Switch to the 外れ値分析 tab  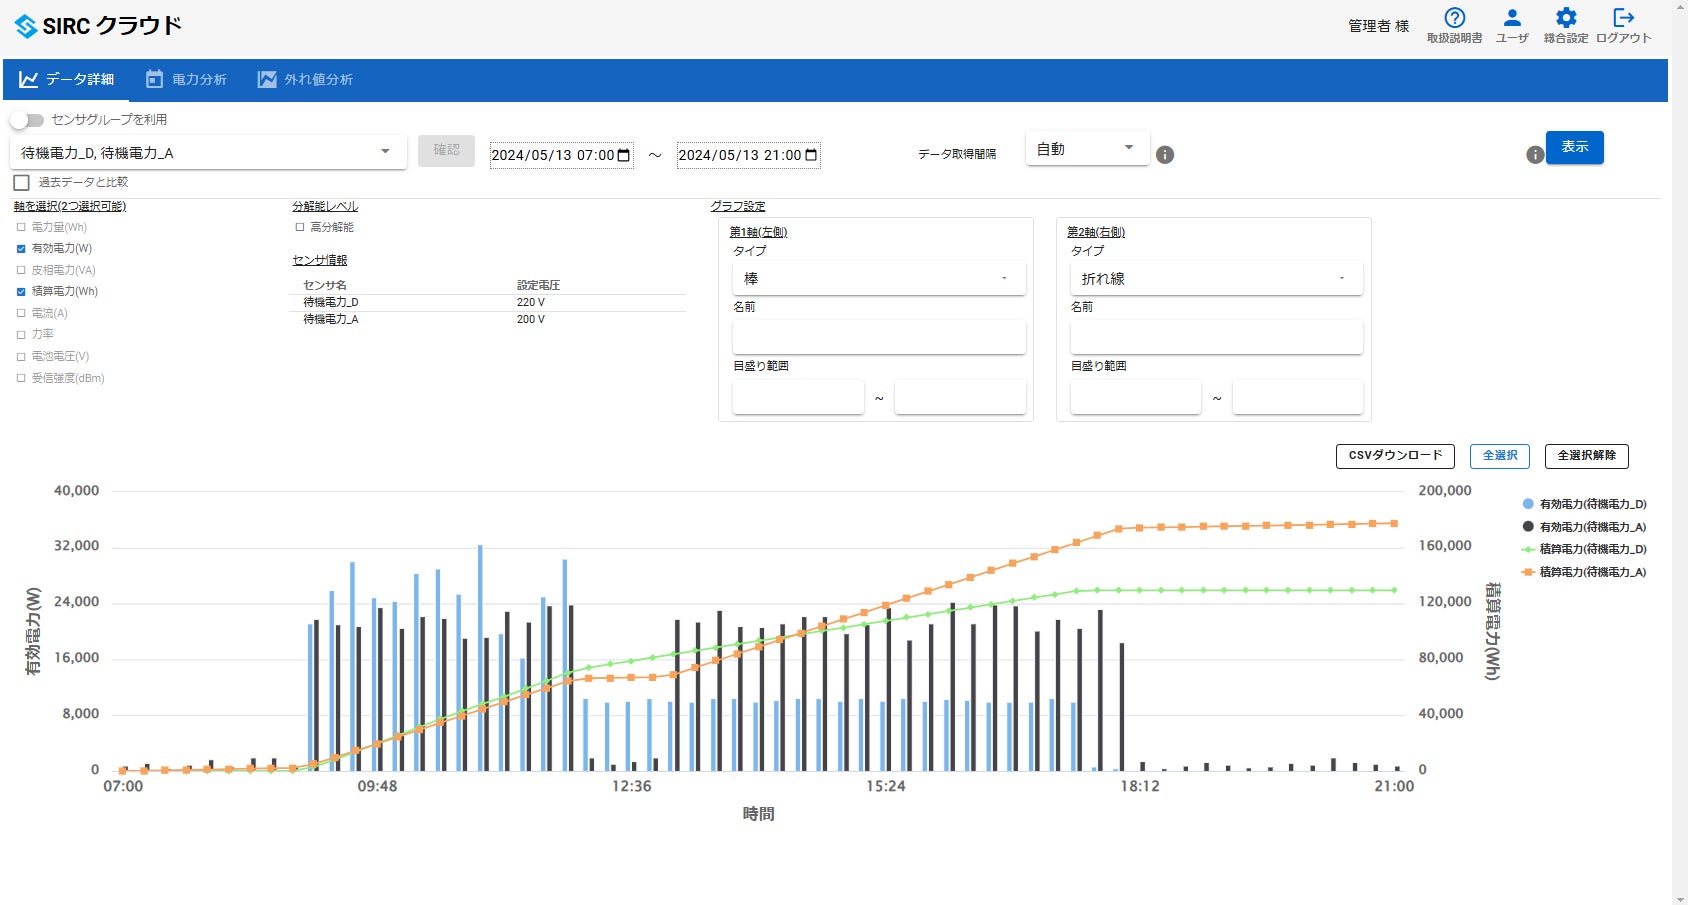[305, 80]
